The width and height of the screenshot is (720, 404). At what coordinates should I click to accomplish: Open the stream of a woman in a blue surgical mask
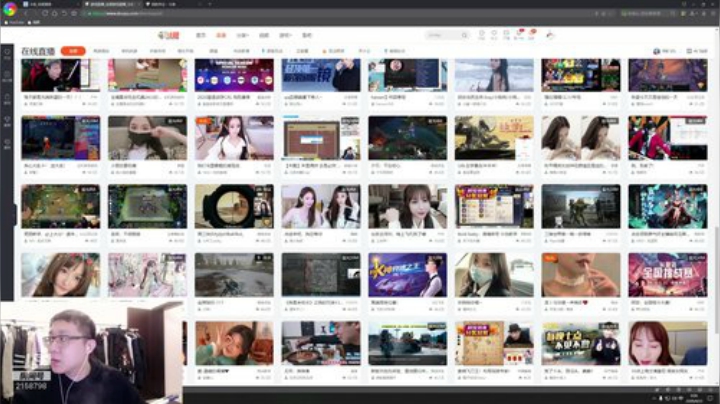click(x=494, y=275)
